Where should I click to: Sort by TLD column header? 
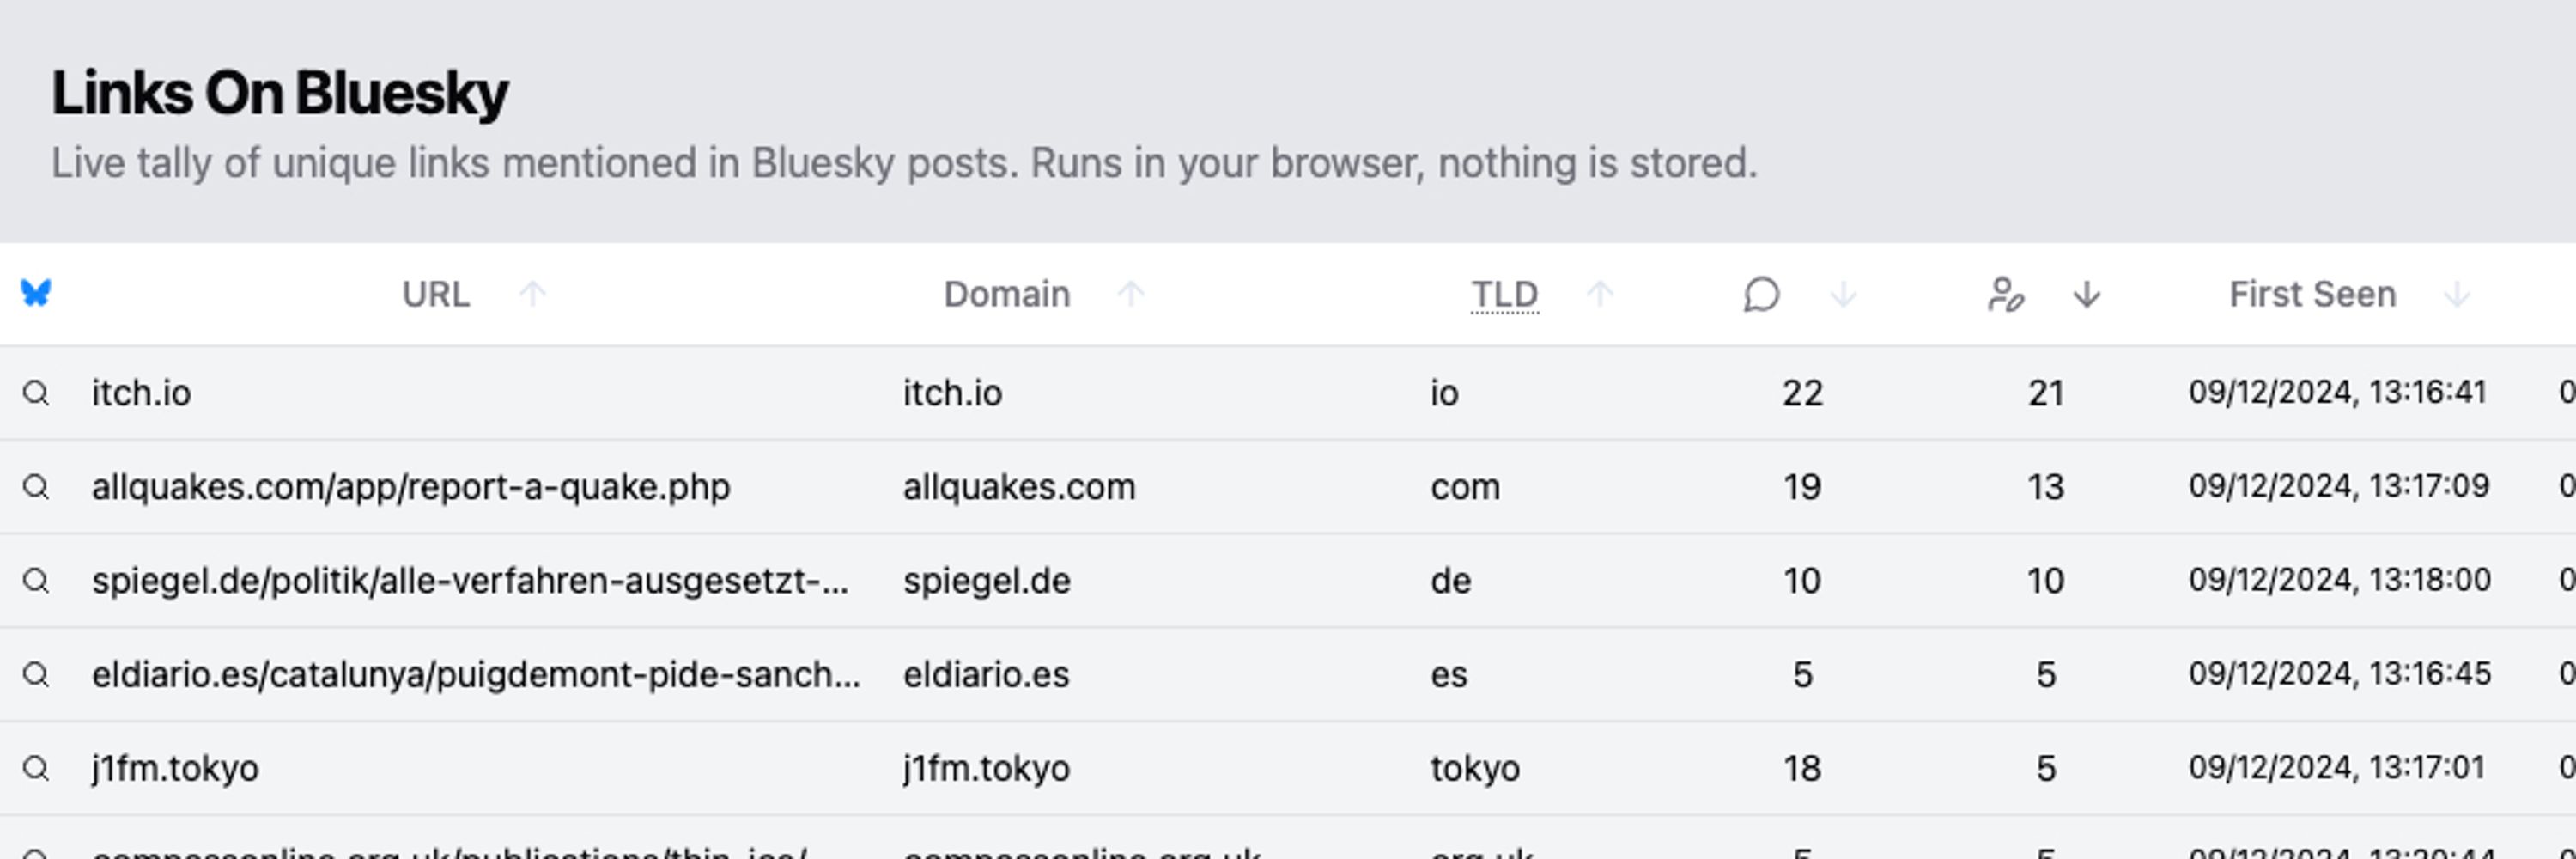(1504, 295)
